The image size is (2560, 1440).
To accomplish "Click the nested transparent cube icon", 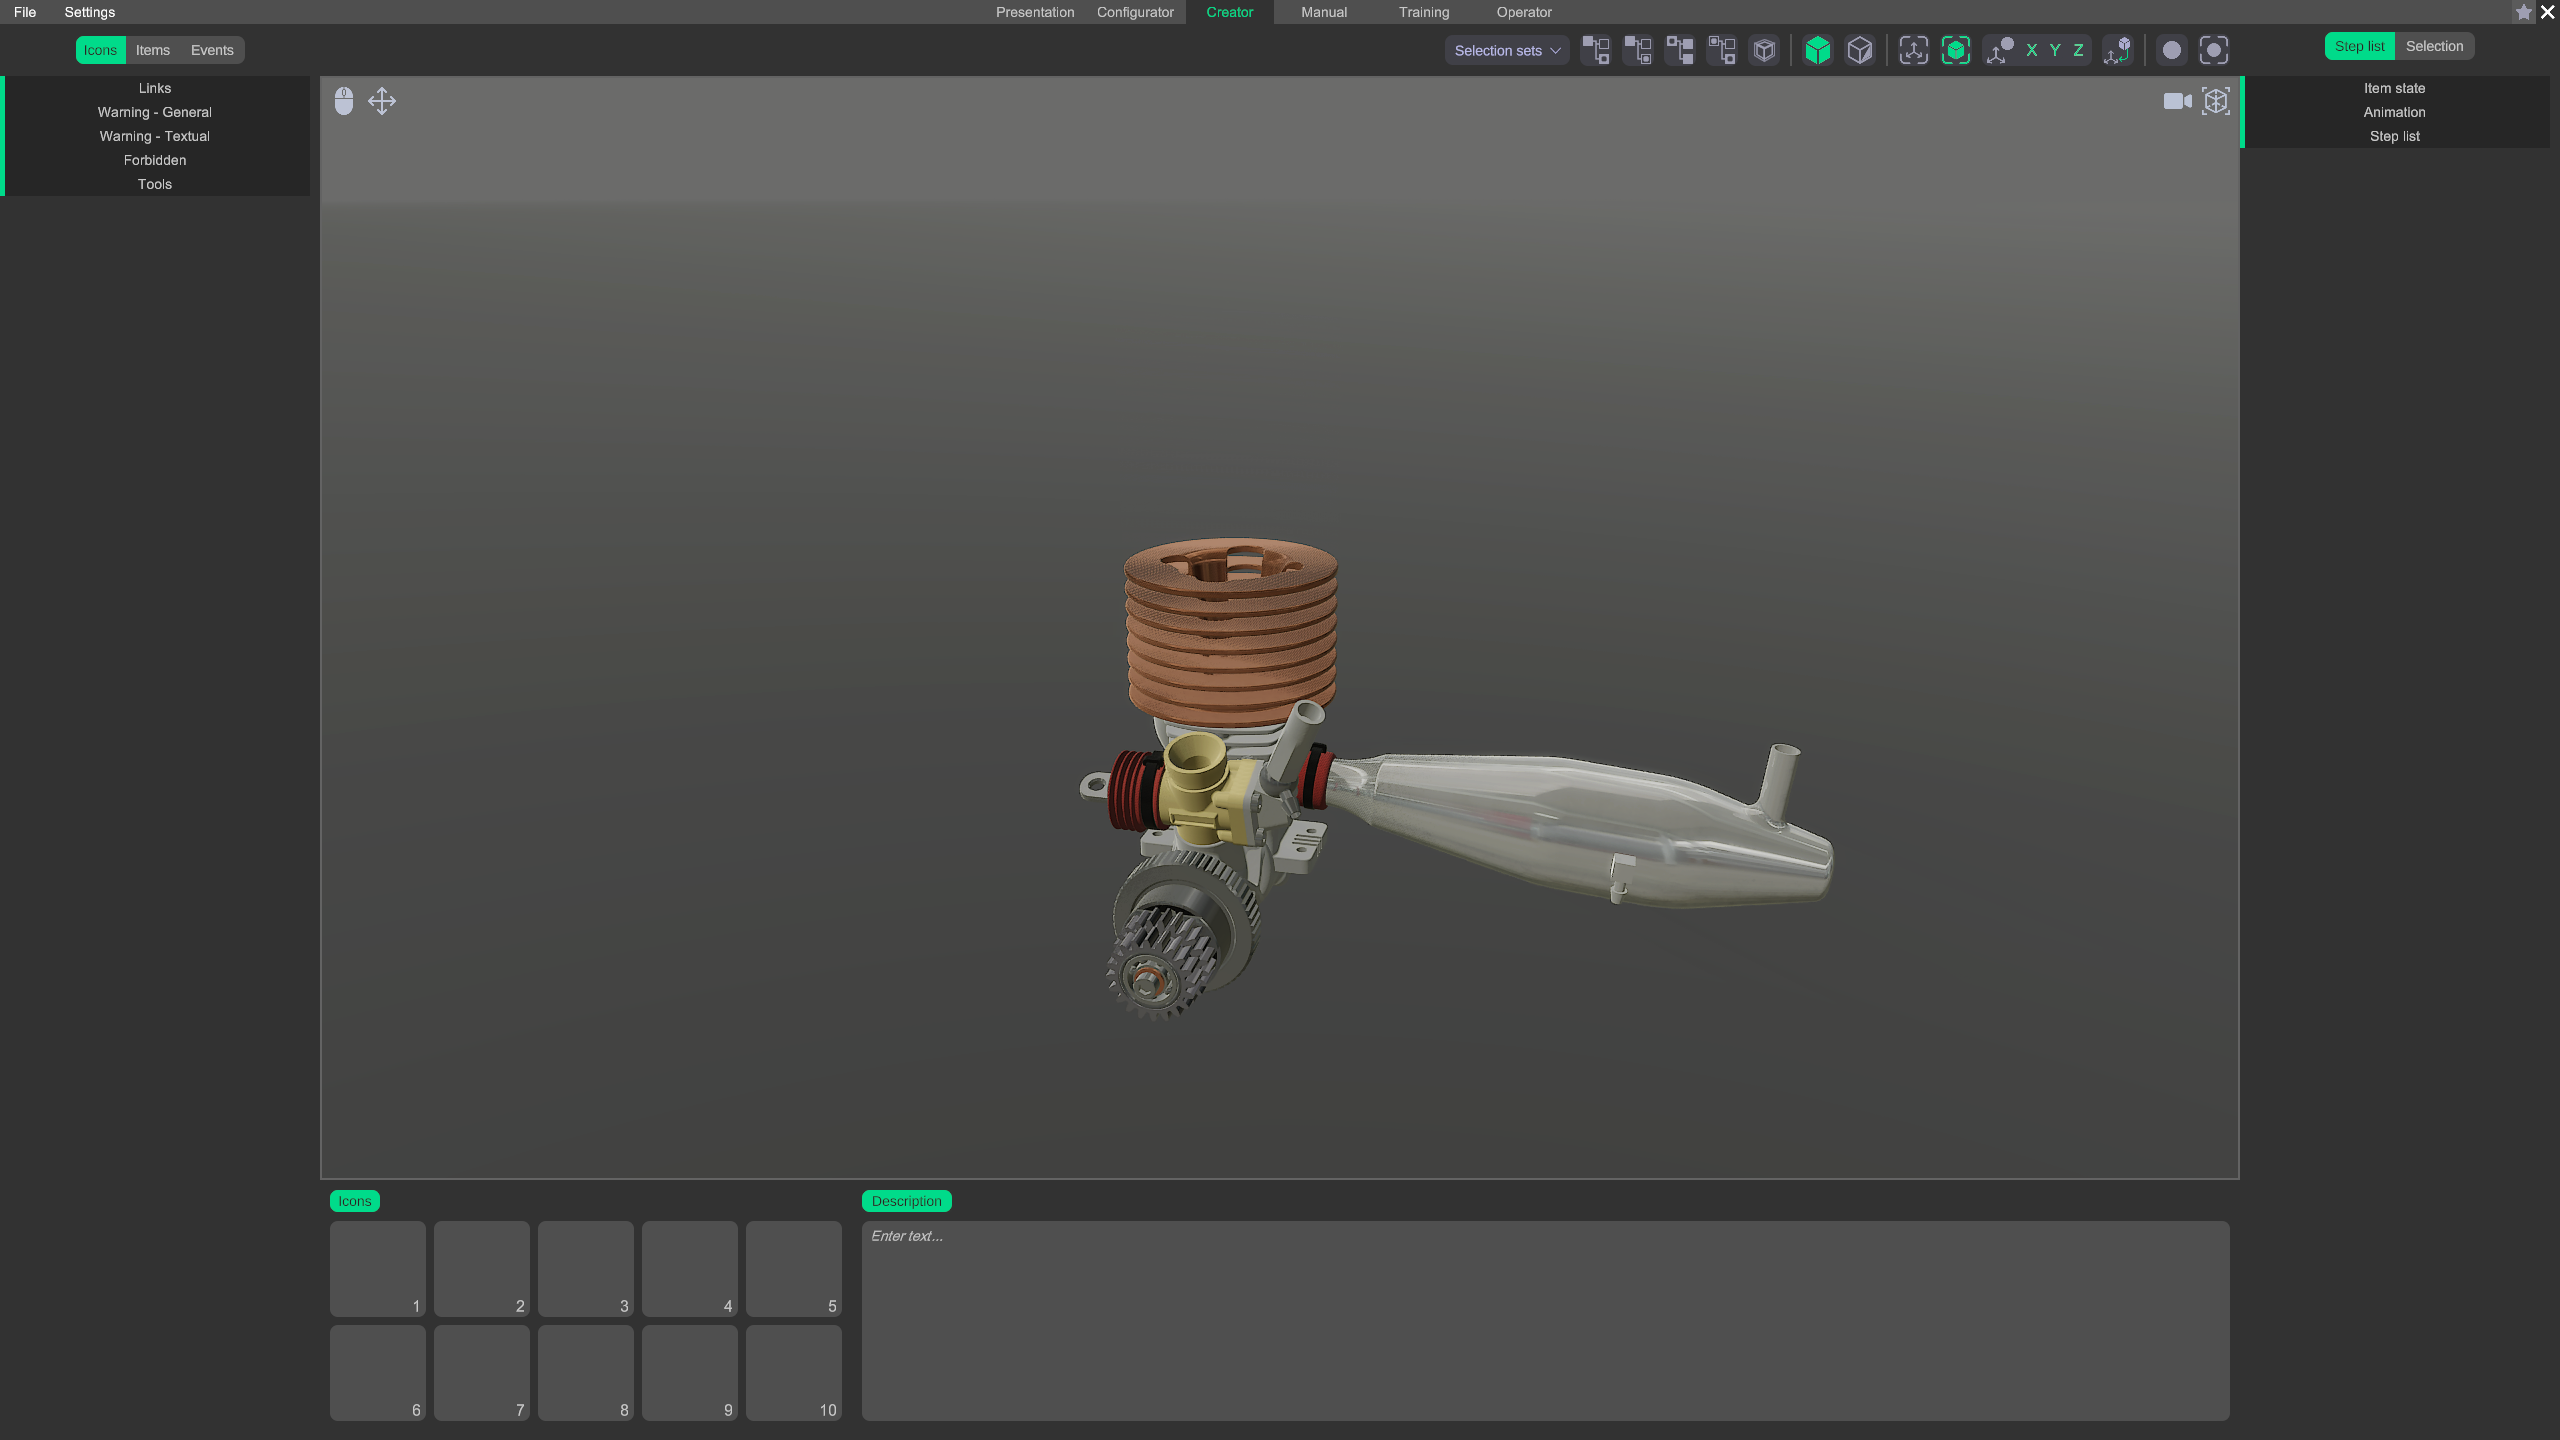I will click(x=1765, y=50).
